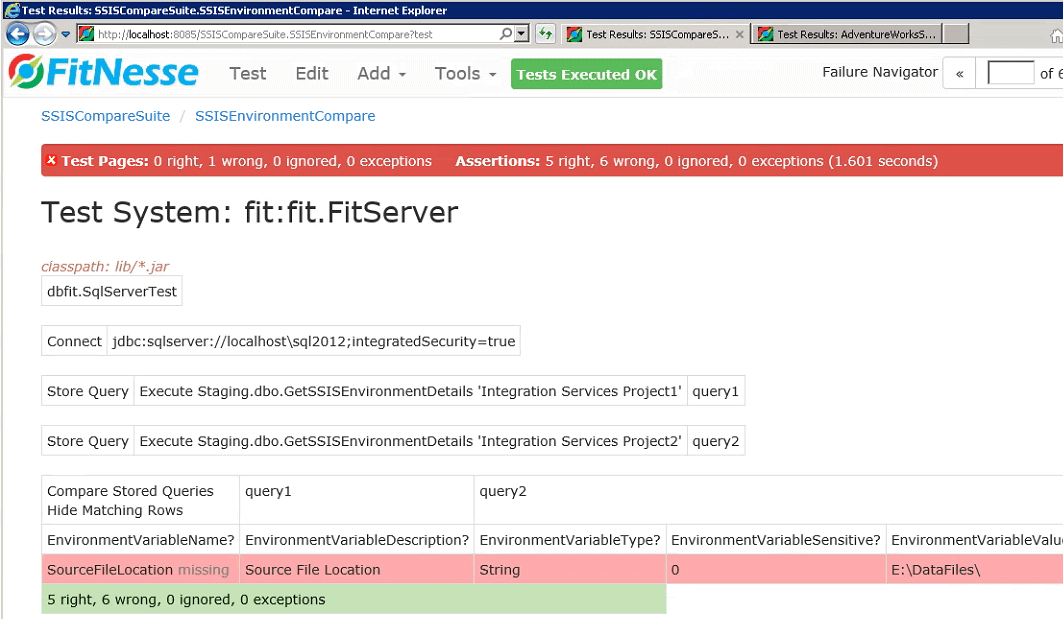Click the FitNesse logo
The height and width of the screenshot is (619, 1063).
(x=103, y=73)
